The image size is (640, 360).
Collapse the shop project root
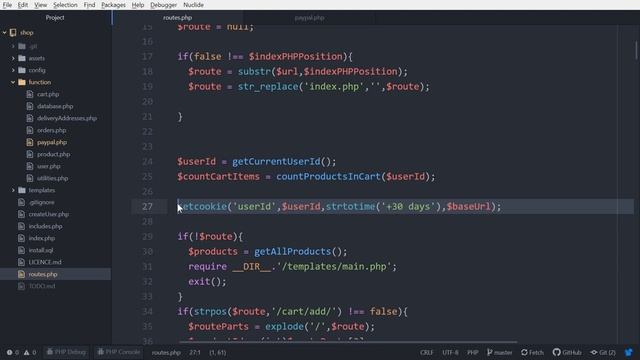point(4,32)
